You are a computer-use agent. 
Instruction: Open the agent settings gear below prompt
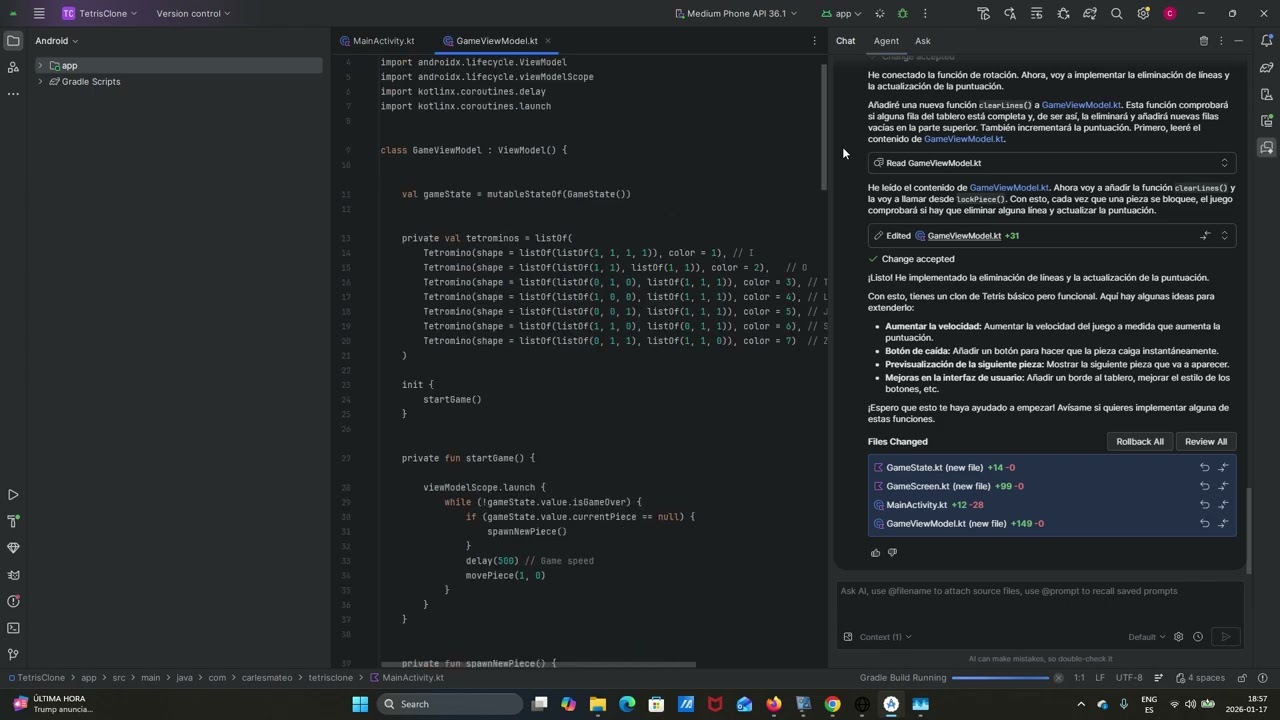1178,637
